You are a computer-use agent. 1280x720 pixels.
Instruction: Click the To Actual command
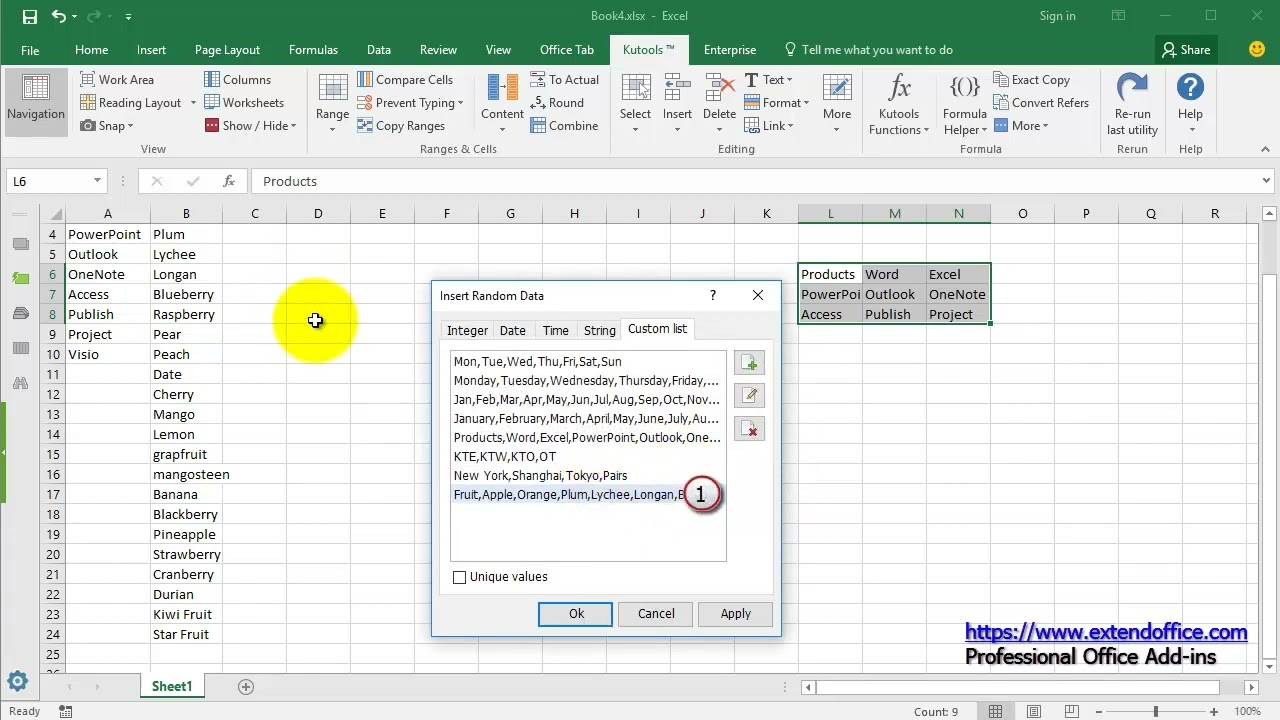pos(564,80)
